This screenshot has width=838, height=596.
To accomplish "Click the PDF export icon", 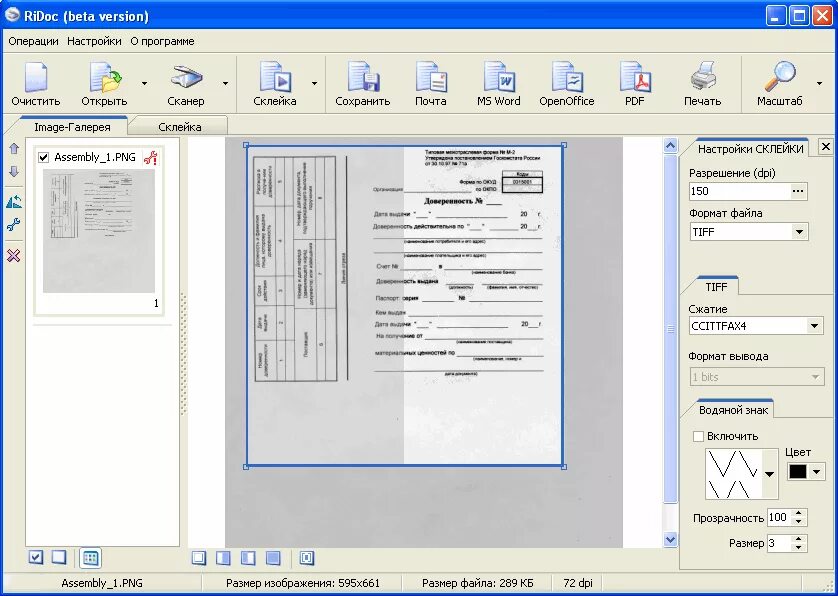I will coord(635,78).
